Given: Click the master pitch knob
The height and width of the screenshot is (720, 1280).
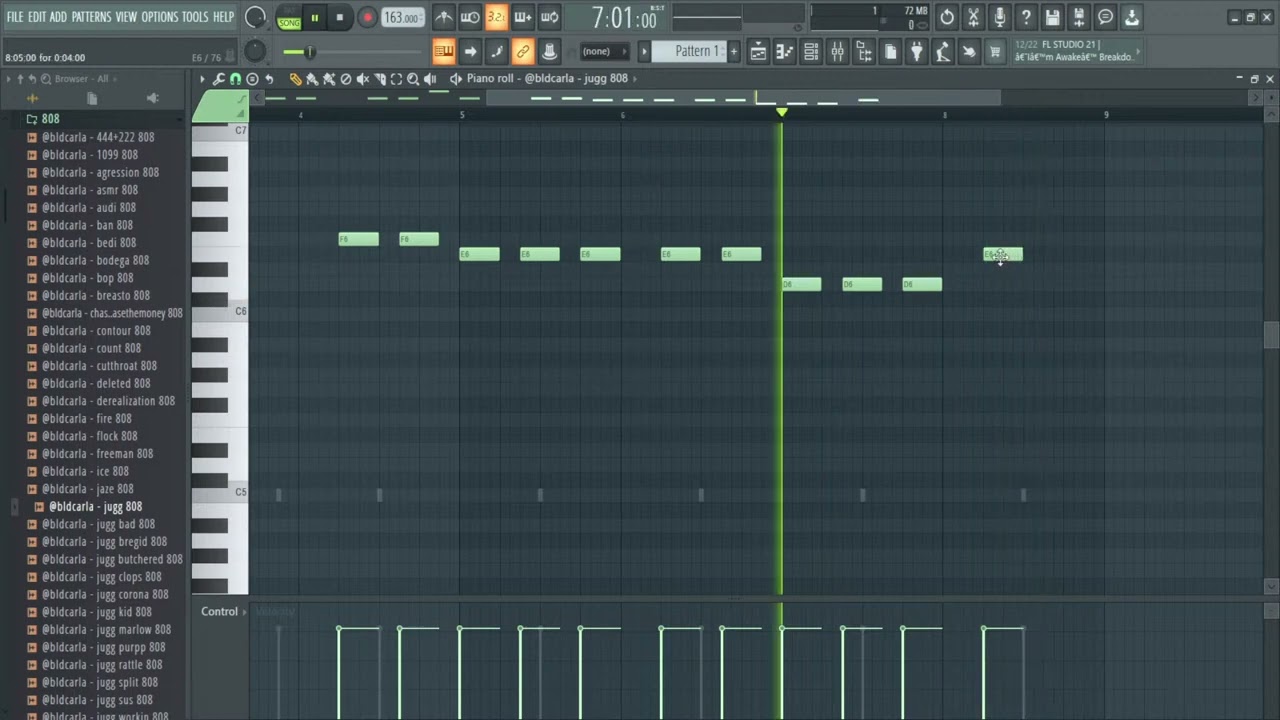Looking at the screenshot, I should (x=256, y=52).
